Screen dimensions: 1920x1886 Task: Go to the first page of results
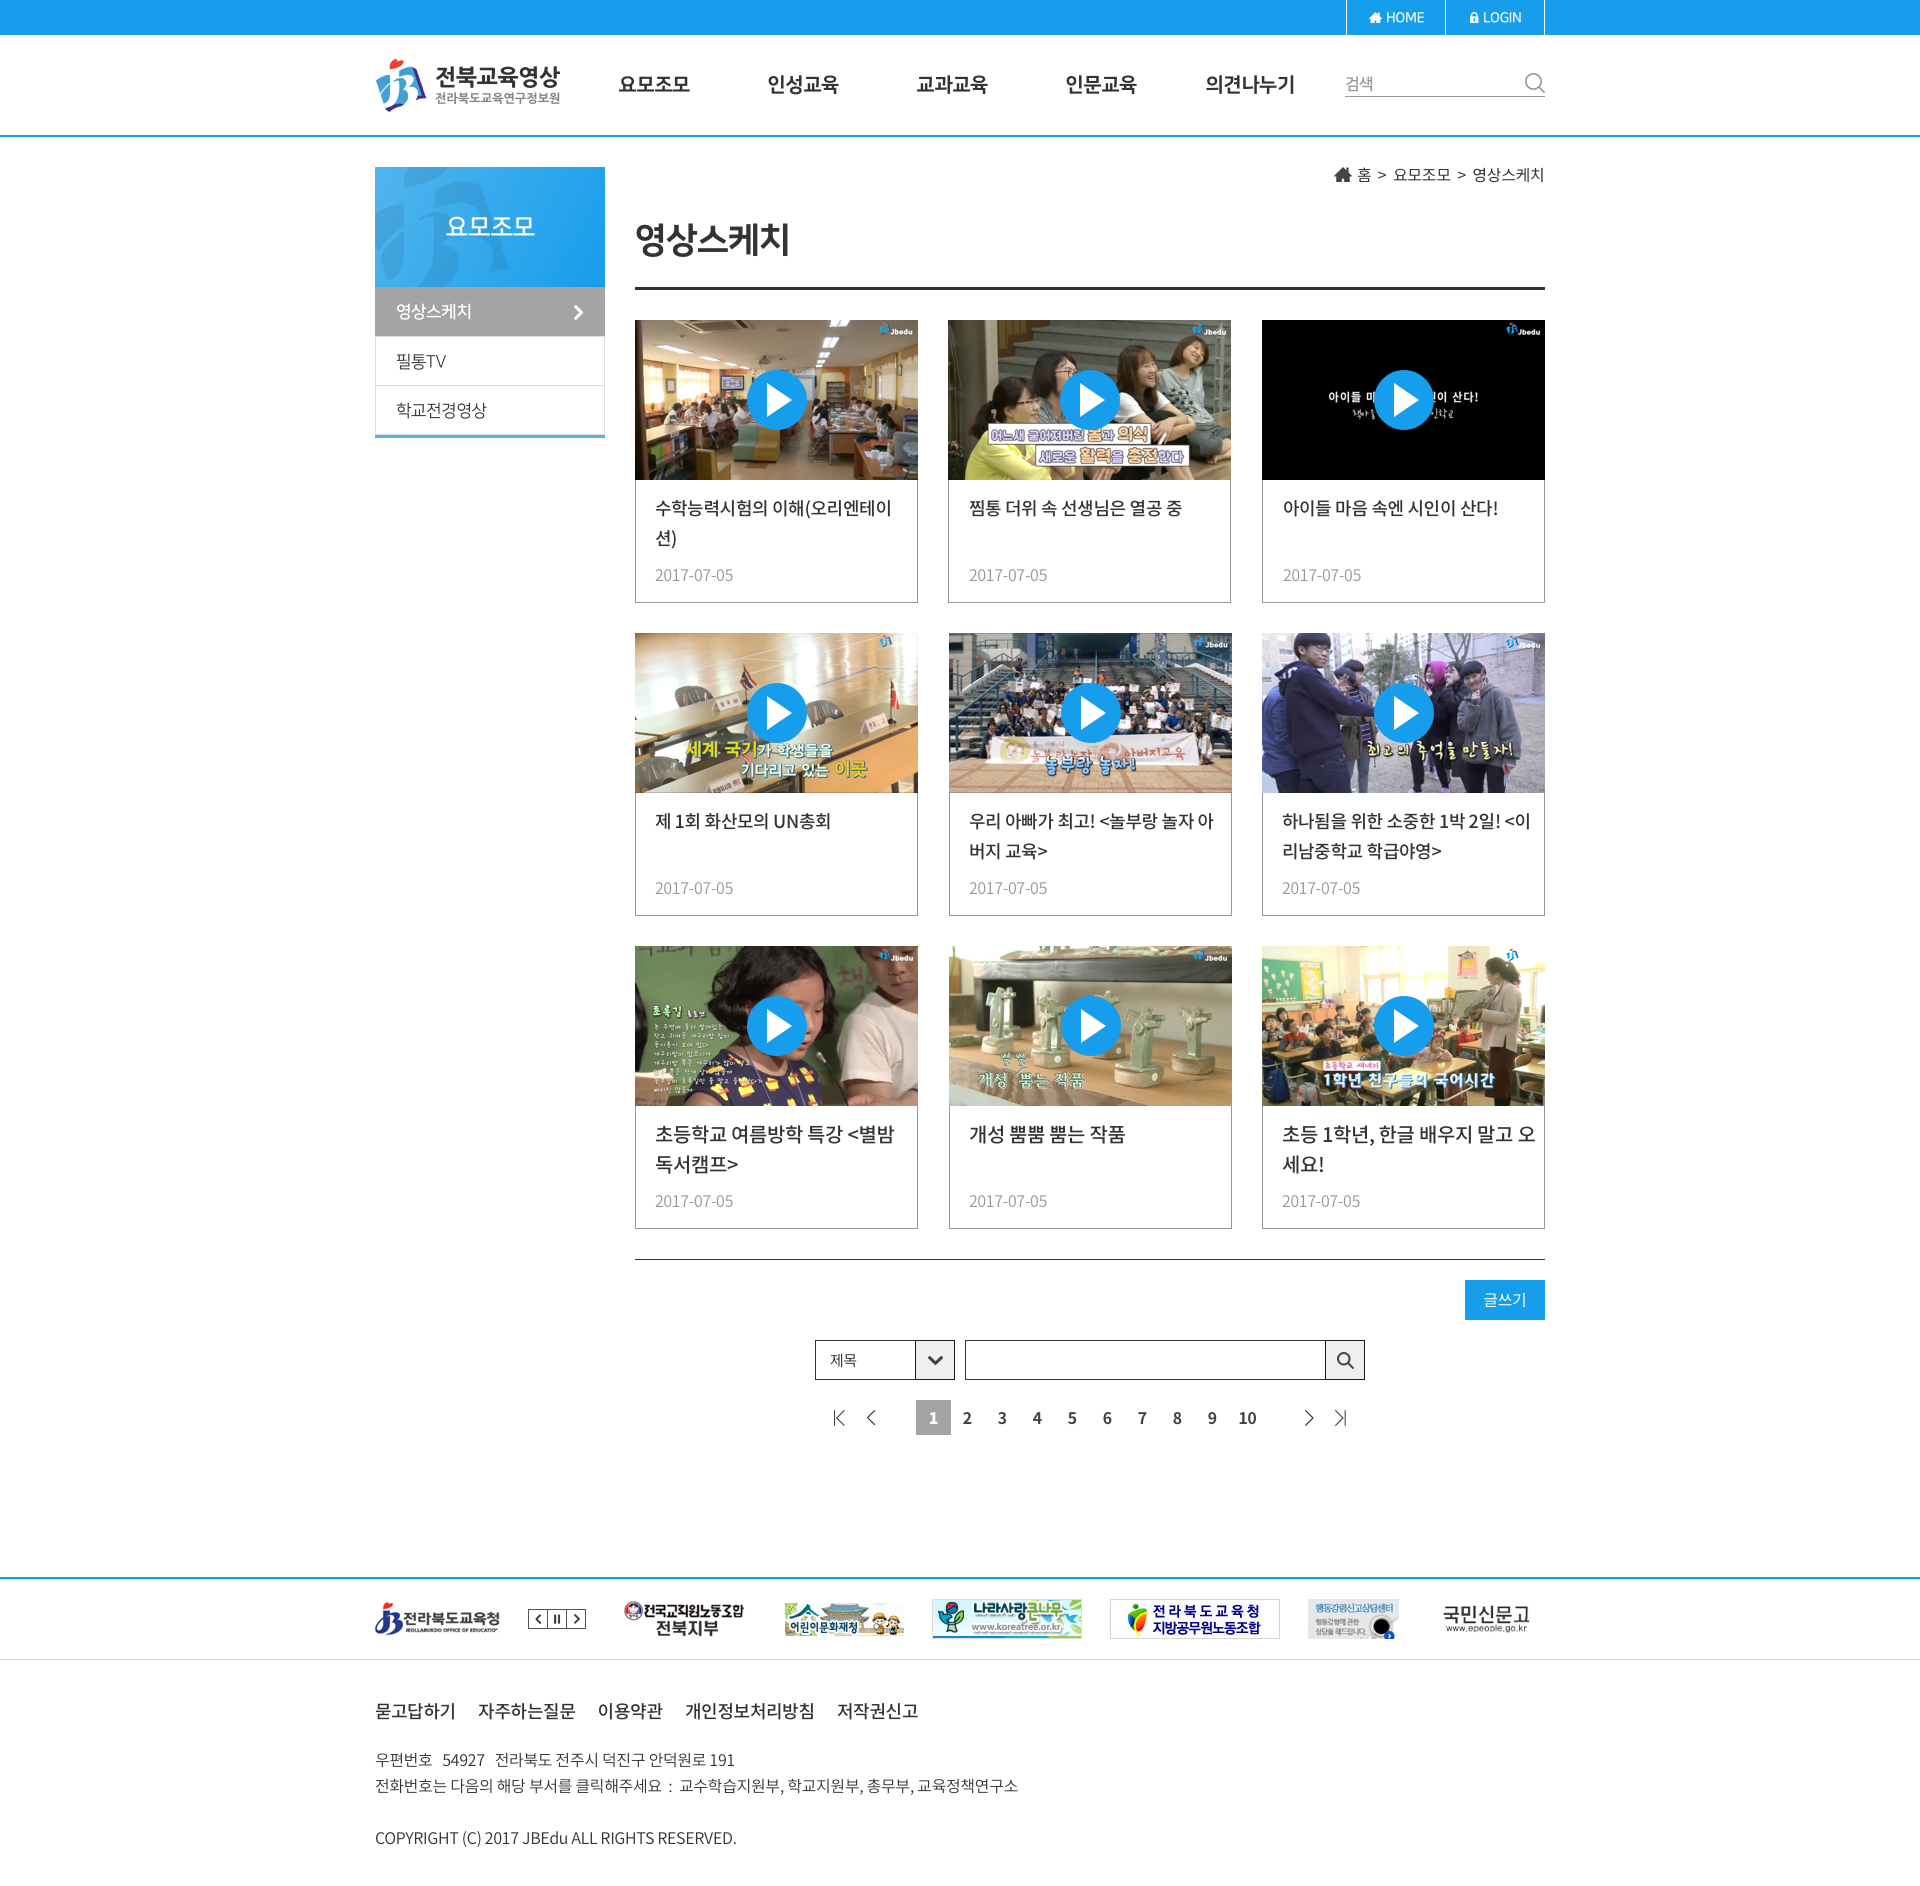coord(839,1418)
